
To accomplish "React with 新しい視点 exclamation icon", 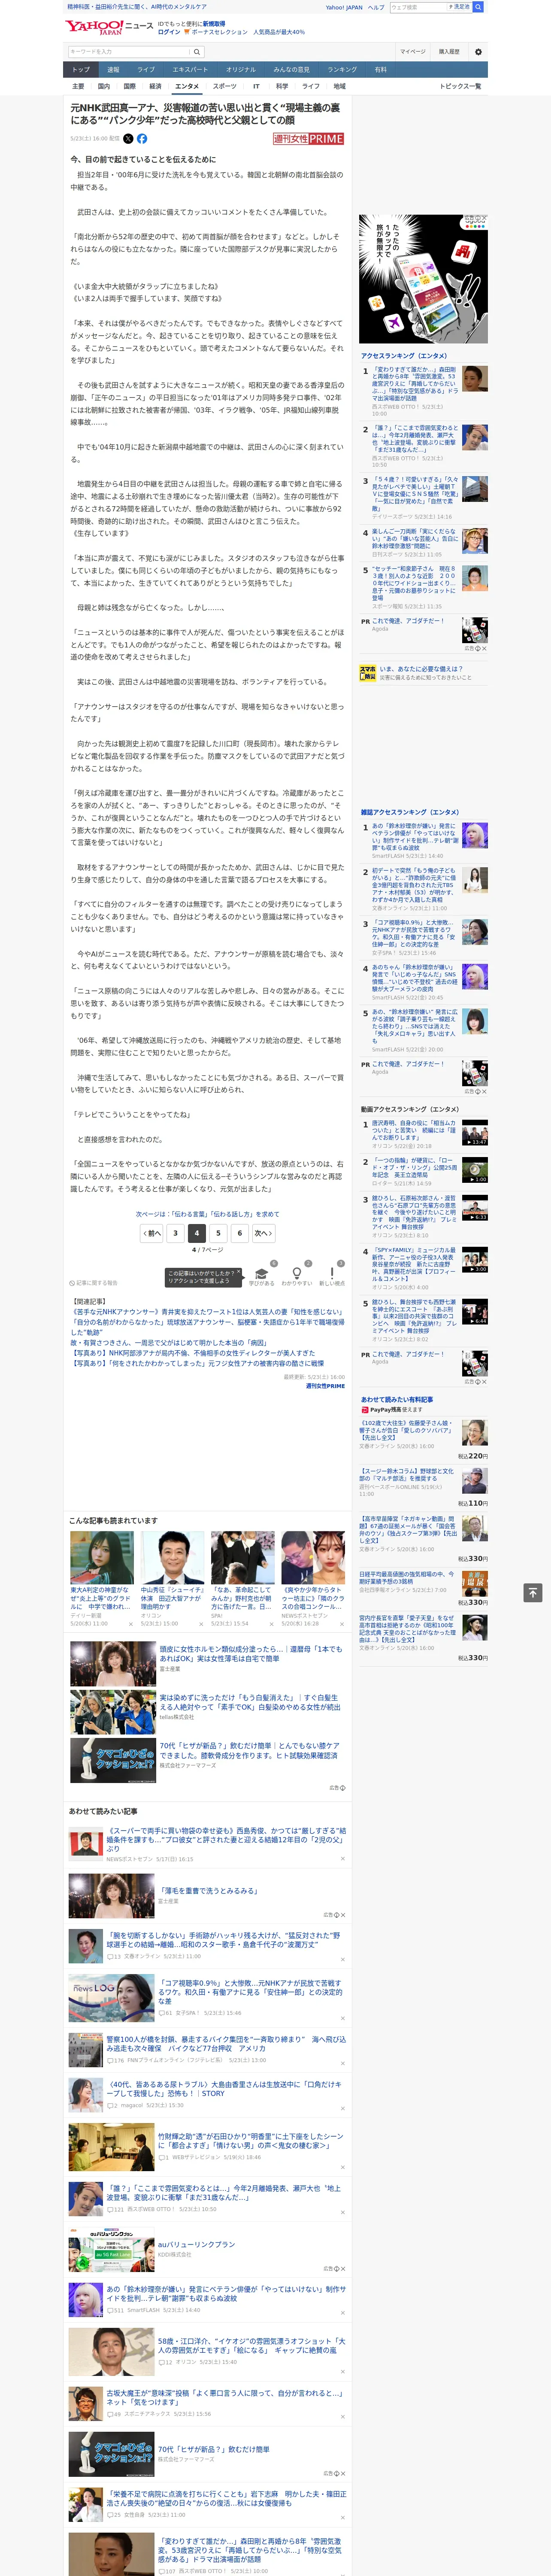I will click(332, 1273).
